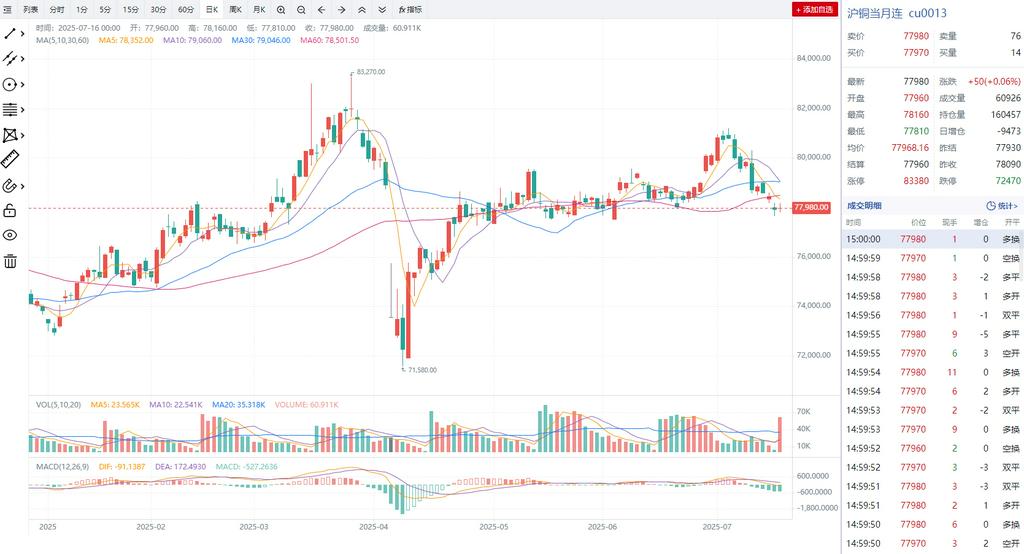The width and height of the screenshot is (1024, 554).
Task: Select the 60分 timeframe
Action: 186,9
